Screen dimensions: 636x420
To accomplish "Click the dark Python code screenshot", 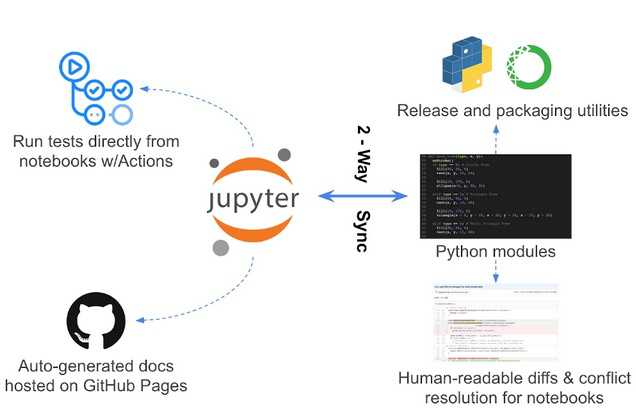I will (x=496, y=196).
